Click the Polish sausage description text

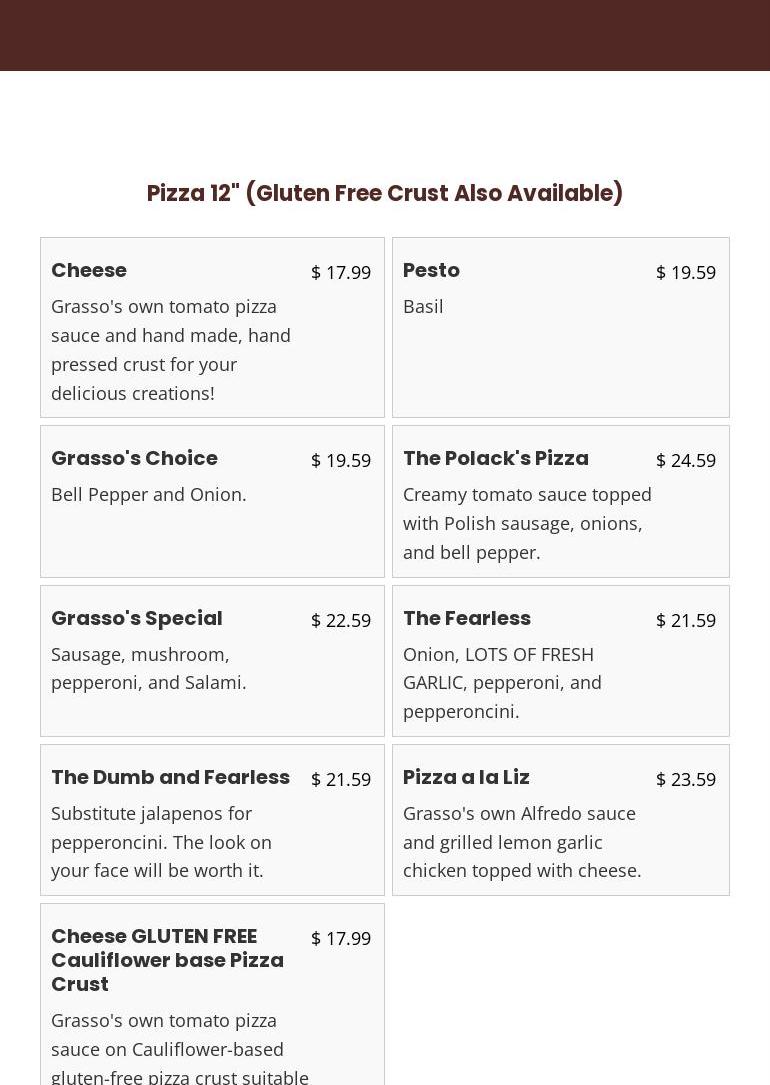[x=526, y=523]
